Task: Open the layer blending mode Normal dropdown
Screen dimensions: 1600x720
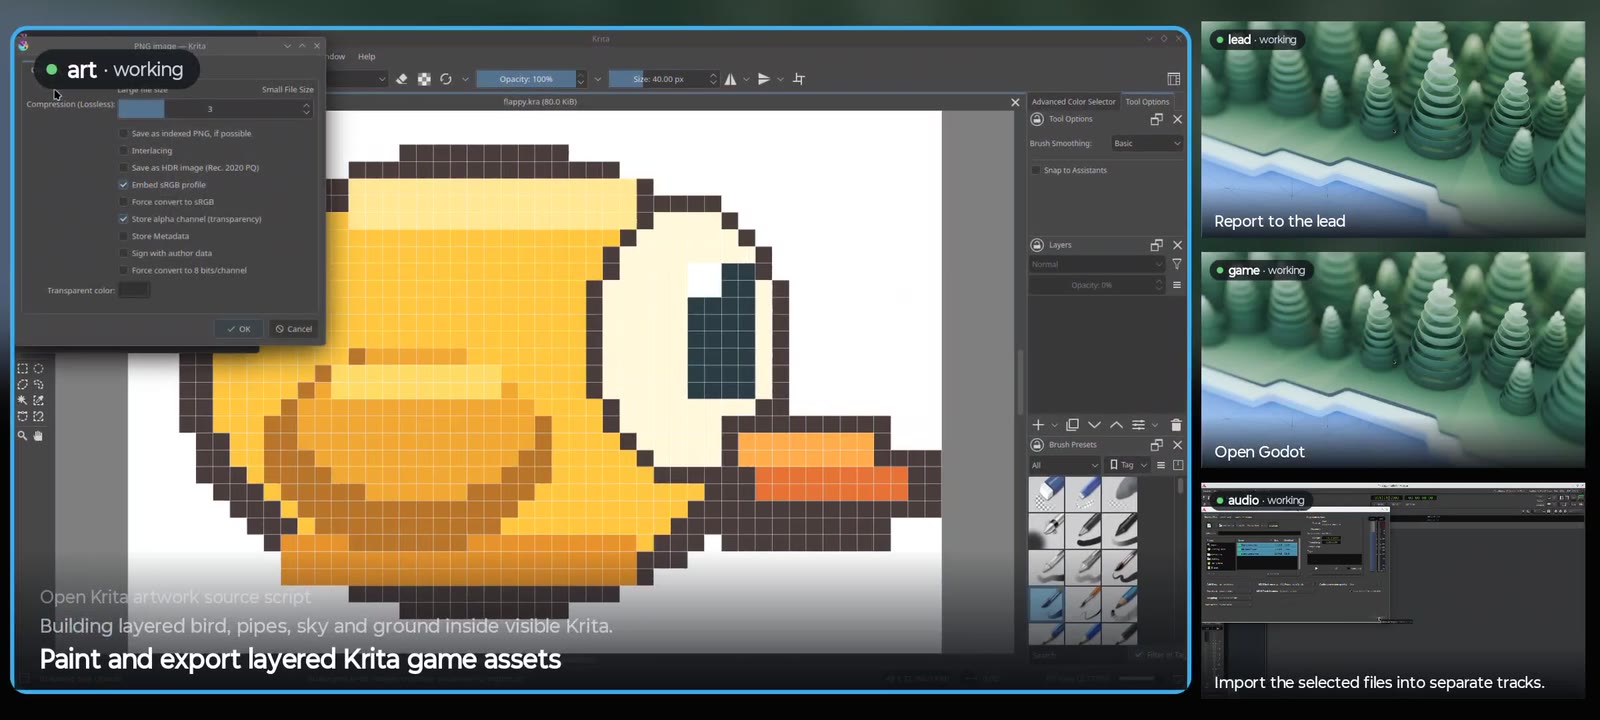Action: click(x=1097, y=264)
